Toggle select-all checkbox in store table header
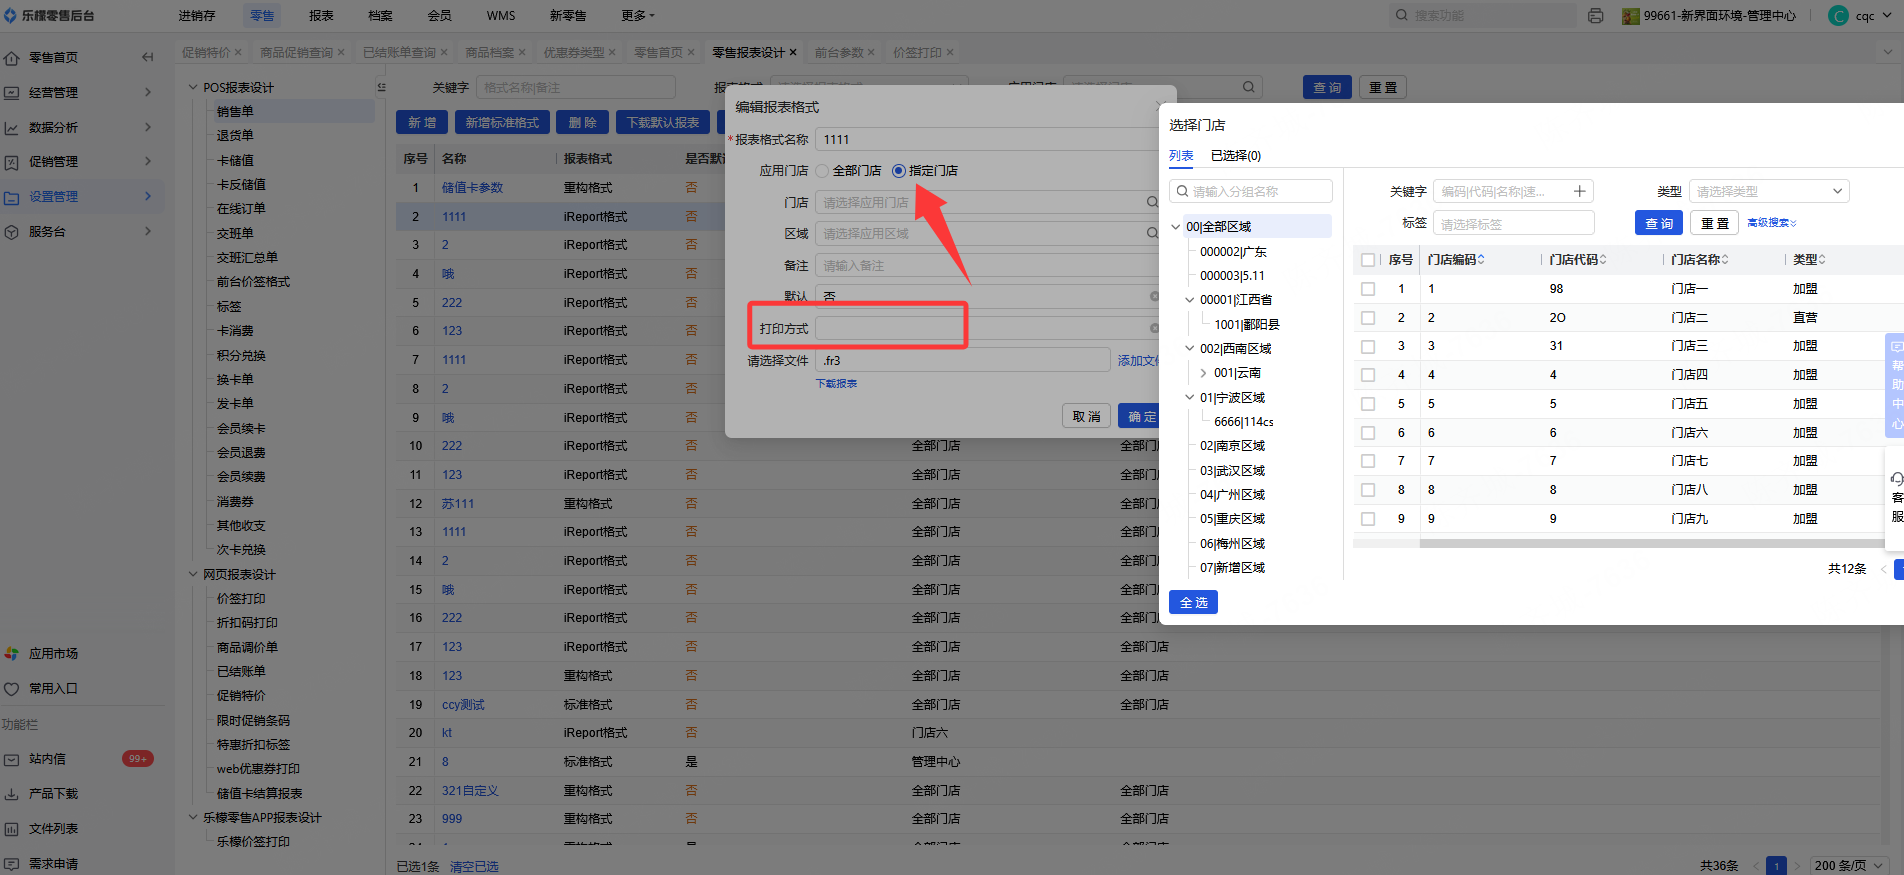The image size is (1904, 875). (1368, 260)
